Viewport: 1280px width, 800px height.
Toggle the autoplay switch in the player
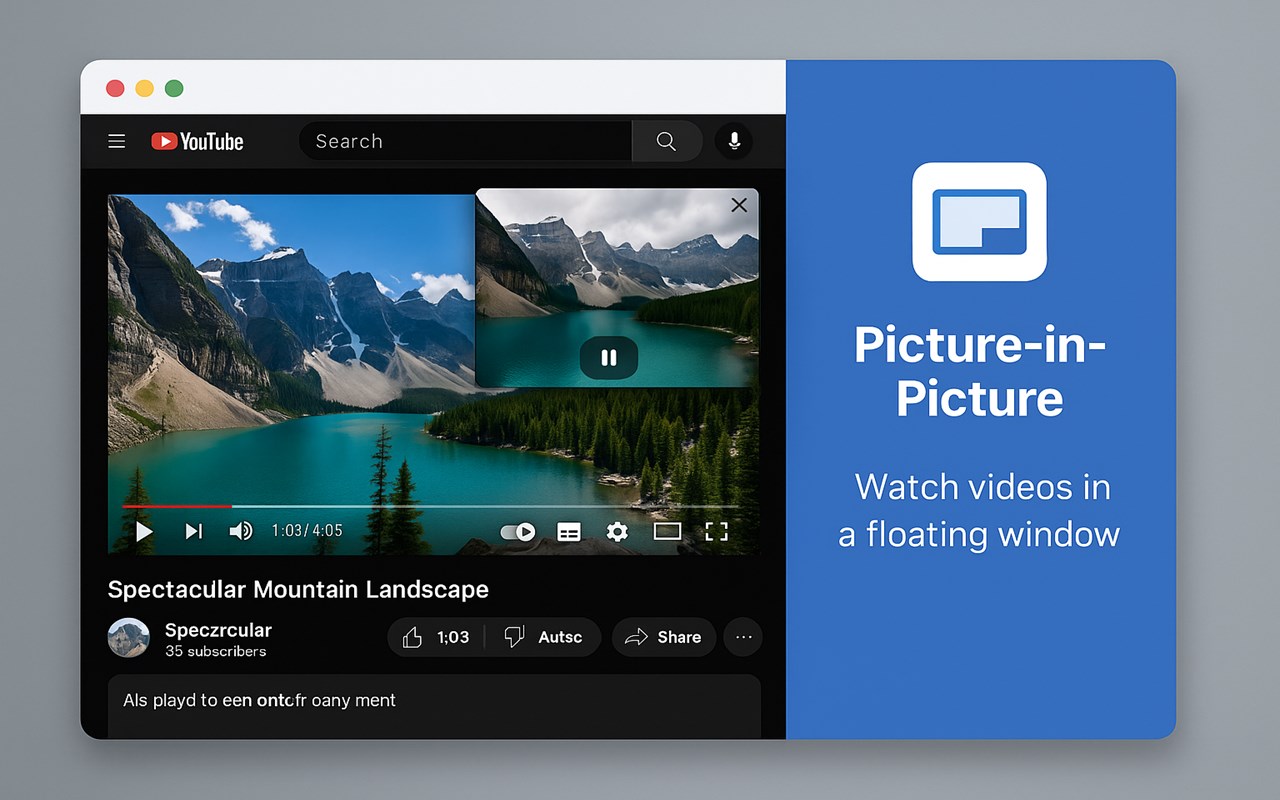pos(517,531)
